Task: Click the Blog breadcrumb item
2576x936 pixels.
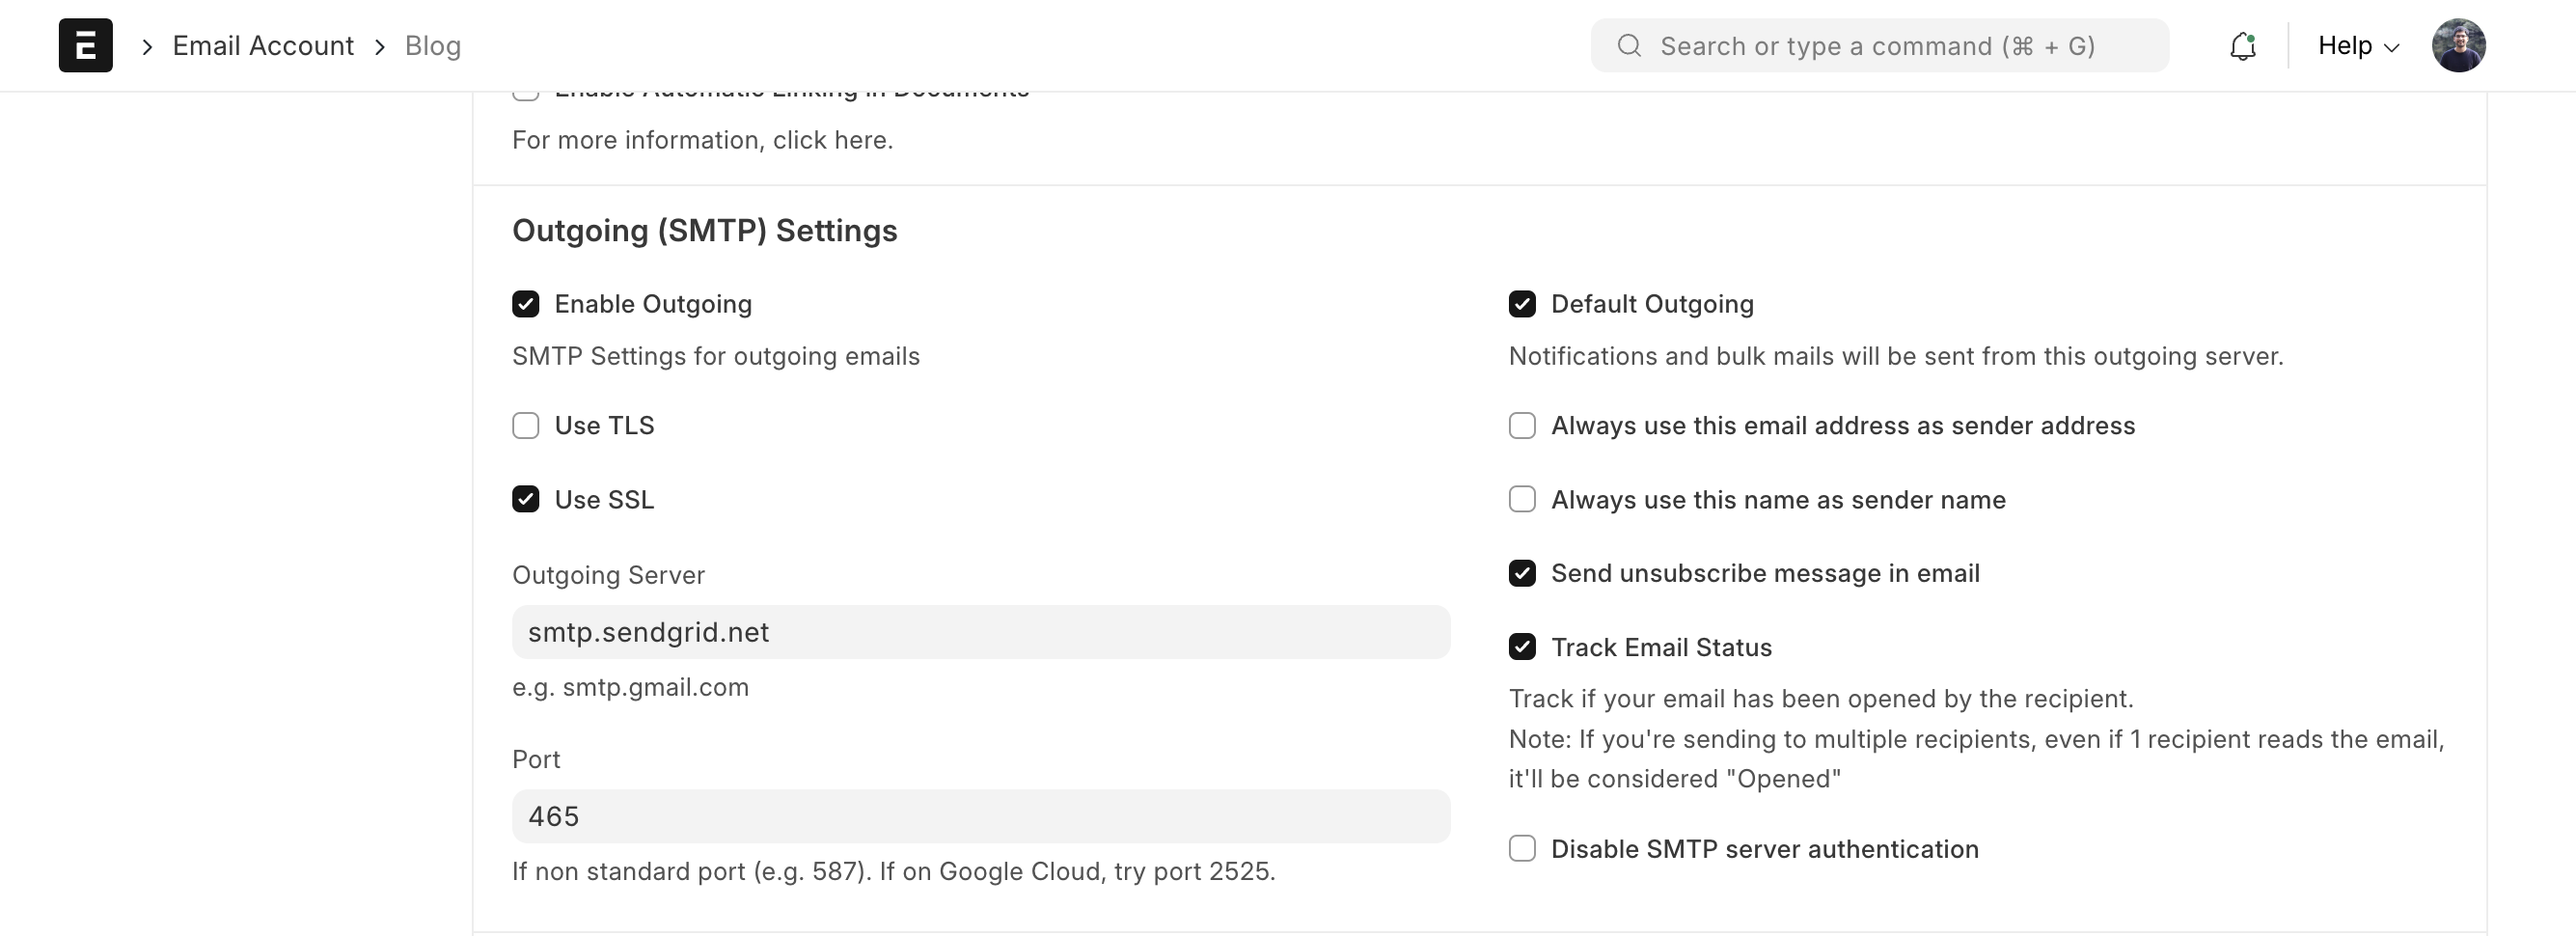Action: pos(432,46)
